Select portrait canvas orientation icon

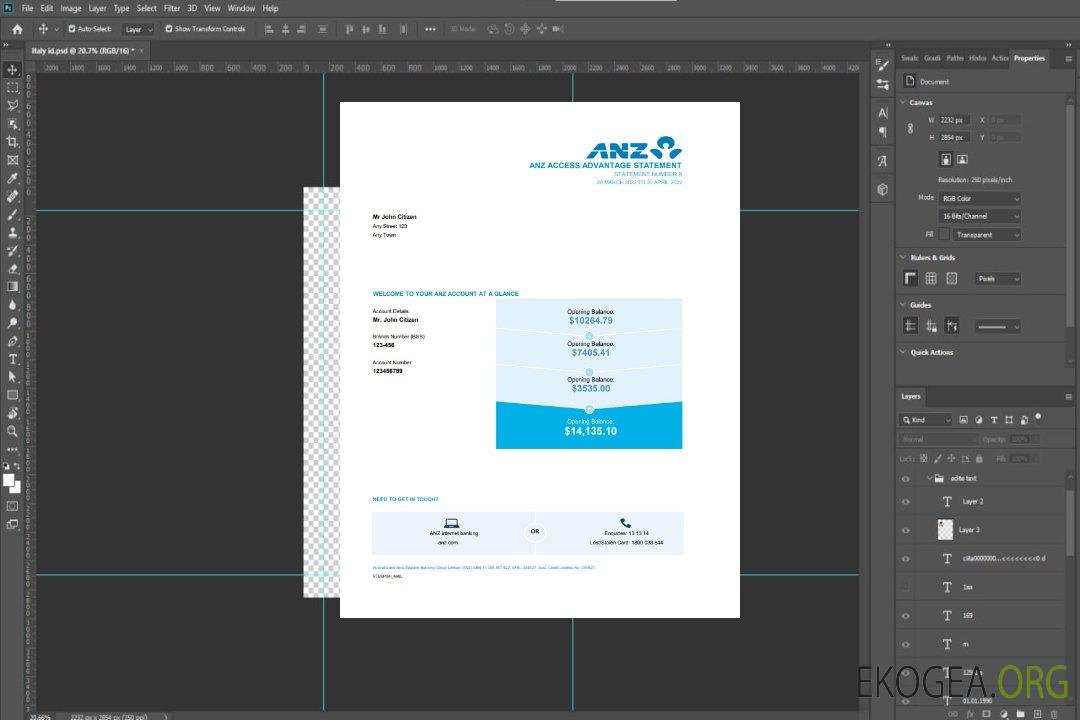pyautogui.click(x=946, y=160)
